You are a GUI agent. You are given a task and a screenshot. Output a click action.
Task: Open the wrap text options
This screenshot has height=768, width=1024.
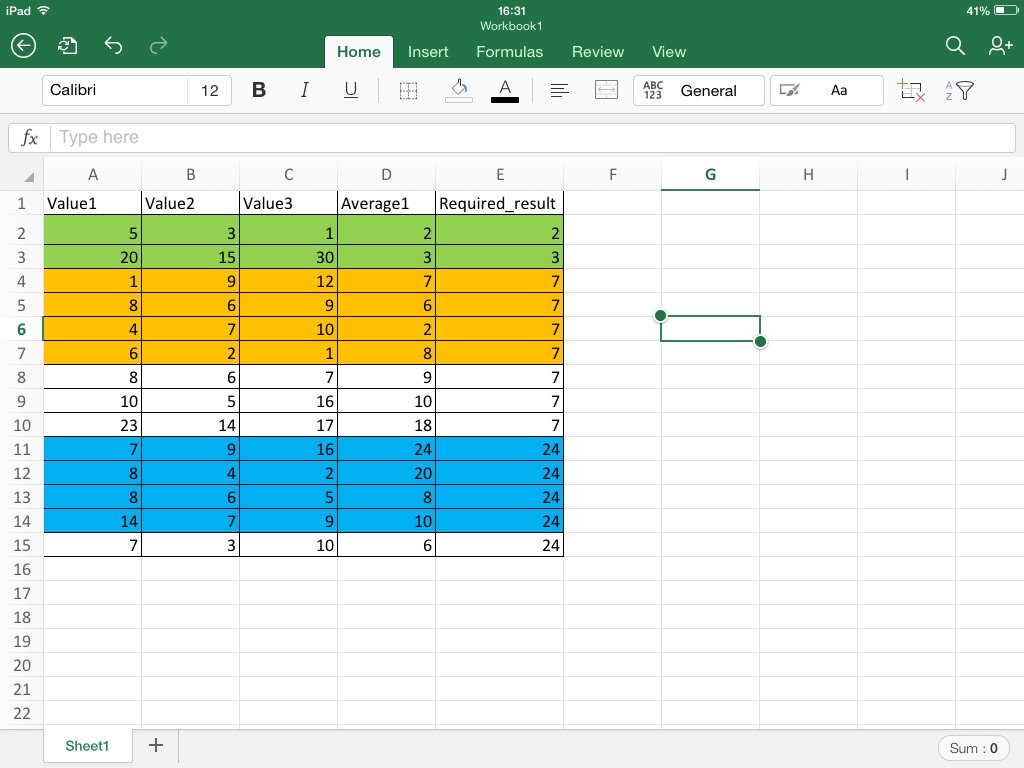coord(606,90)
